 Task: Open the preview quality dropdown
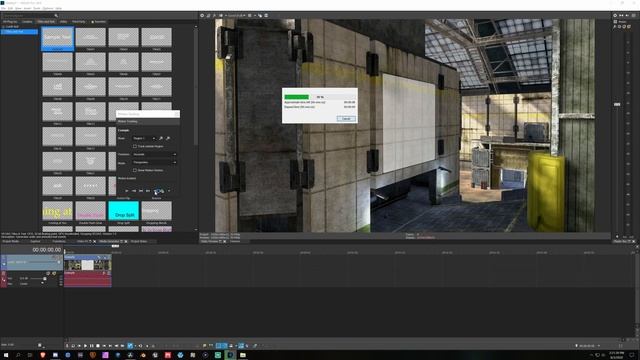click(x=237, y=16)
